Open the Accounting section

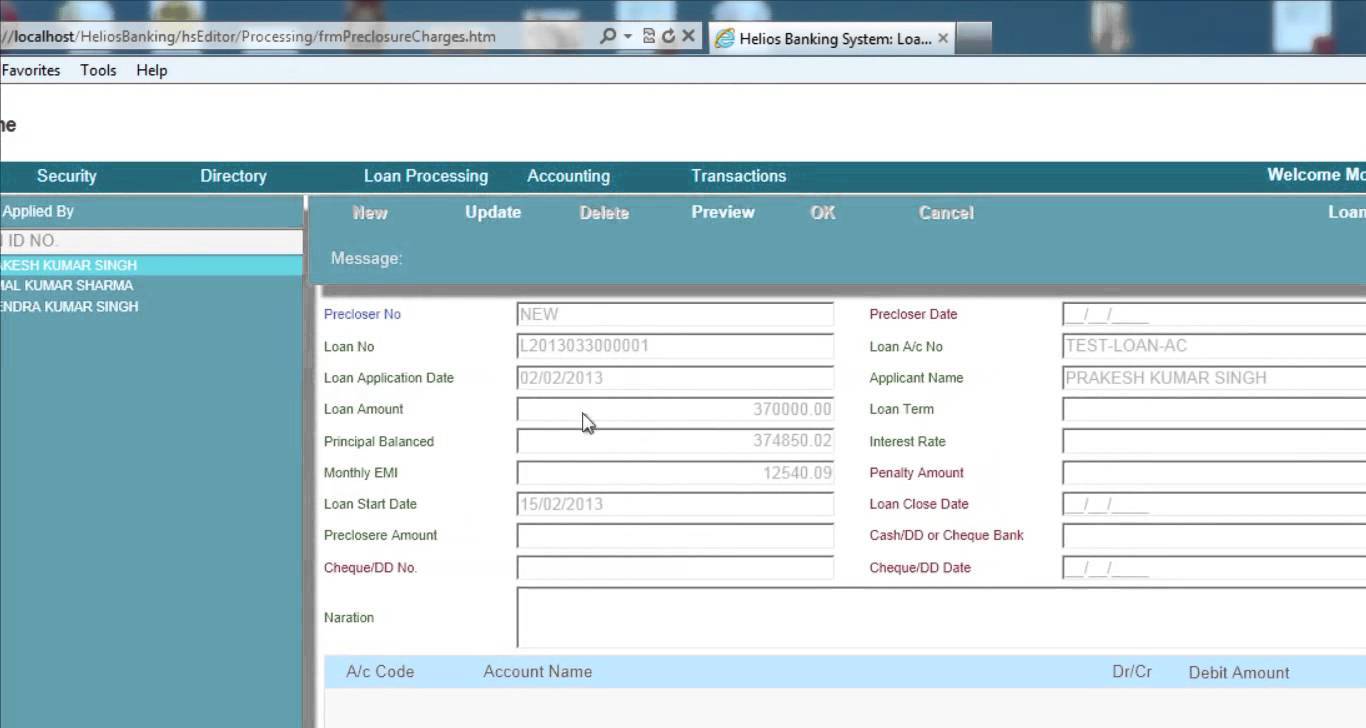point(568,176)
